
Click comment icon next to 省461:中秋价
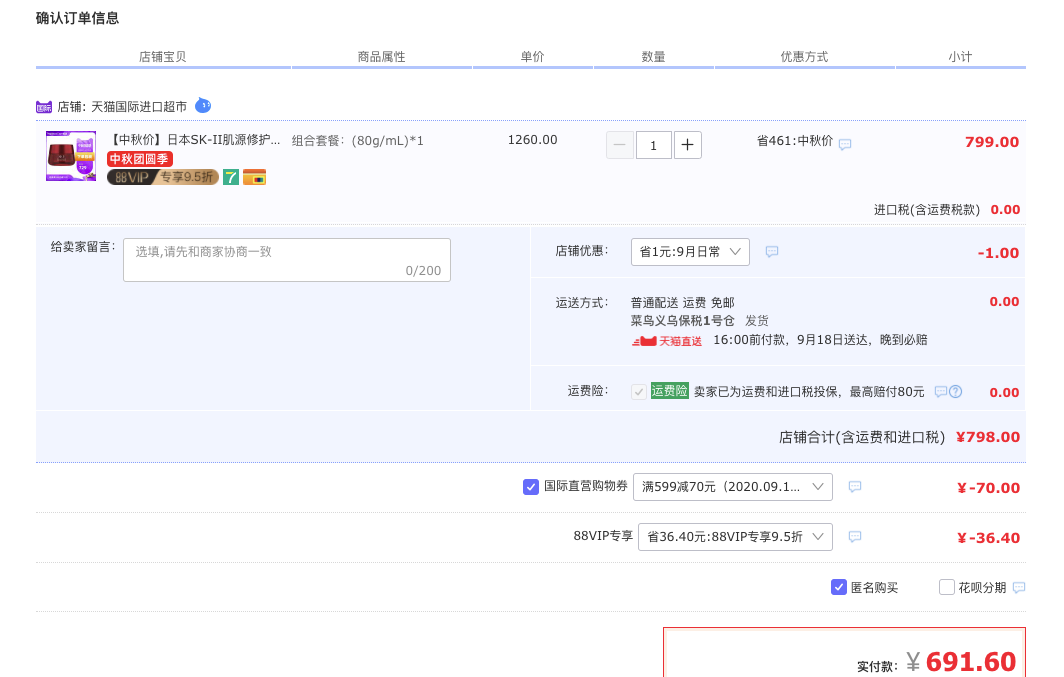tap(845, 144)
